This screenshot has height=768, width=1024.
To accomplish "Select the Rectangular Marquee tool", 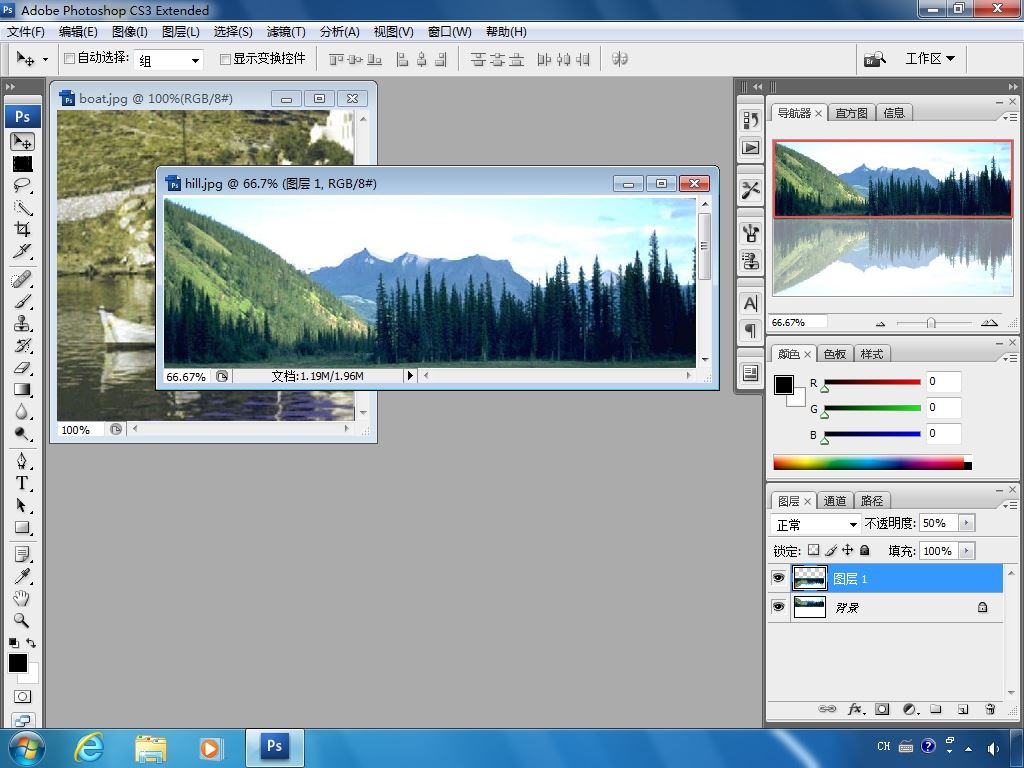I will pyautogui.click(x=22, y=164).
